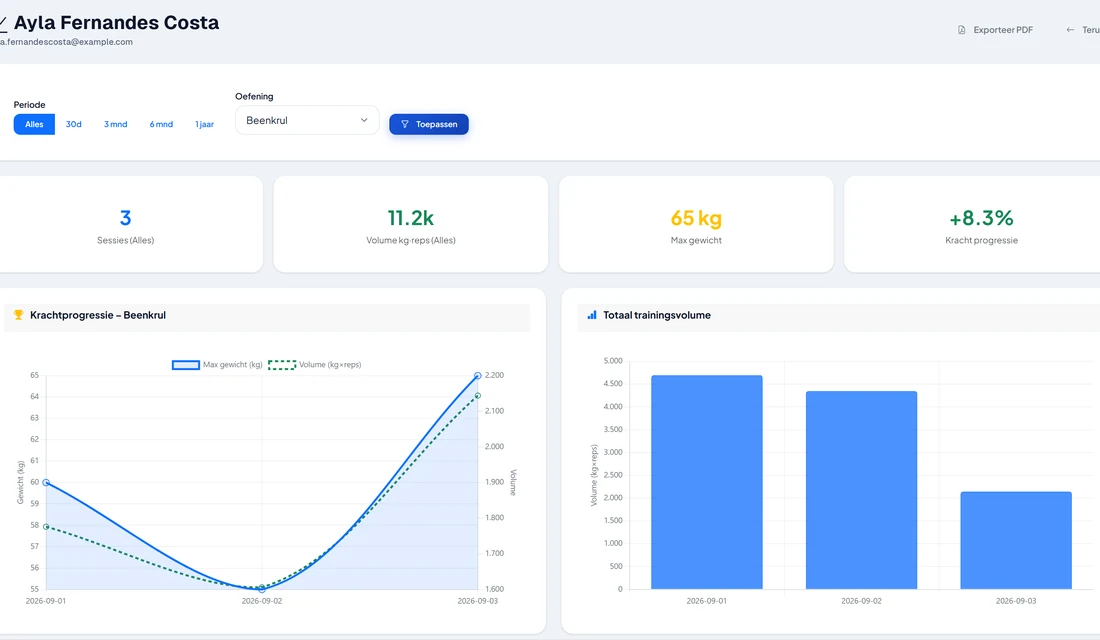Select the 6 mnd period filter
This screenshot has width=1100, height=640.
point(161,124)
